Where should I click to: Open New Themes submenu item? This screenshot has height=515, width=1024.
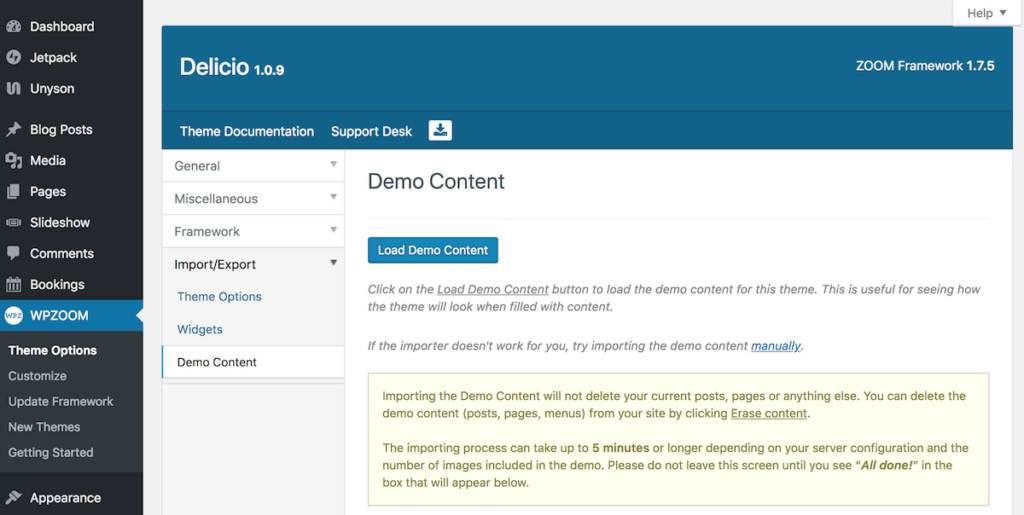click(44, 427)
